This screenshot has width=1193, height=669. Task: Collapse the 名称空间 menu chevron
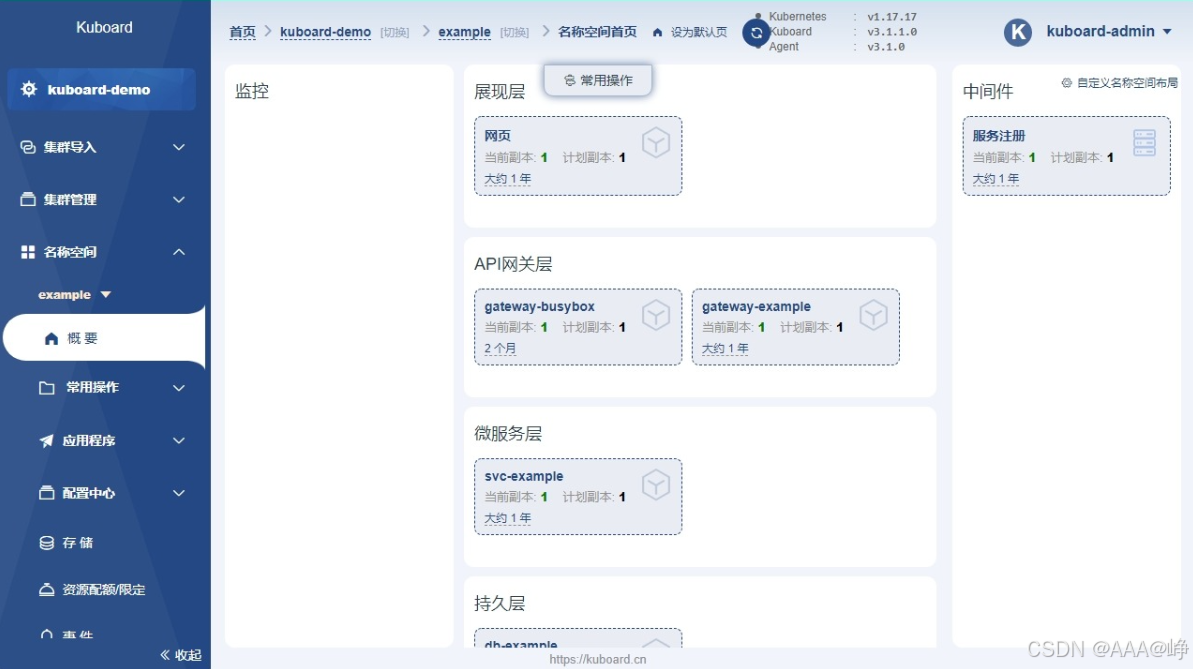179,252
